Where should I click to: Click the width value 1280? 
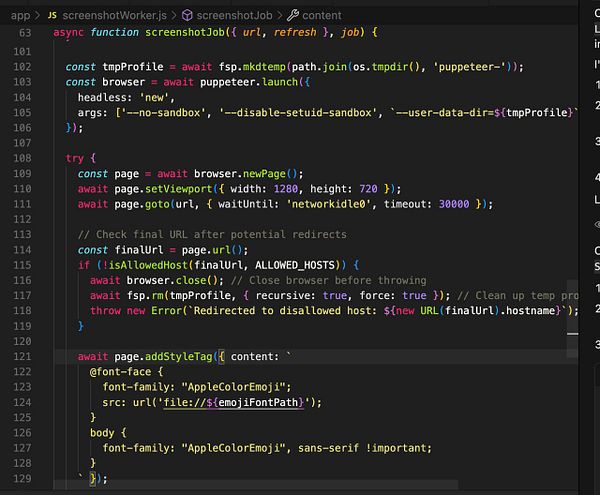pyautogui.click(x=285, y=189)
